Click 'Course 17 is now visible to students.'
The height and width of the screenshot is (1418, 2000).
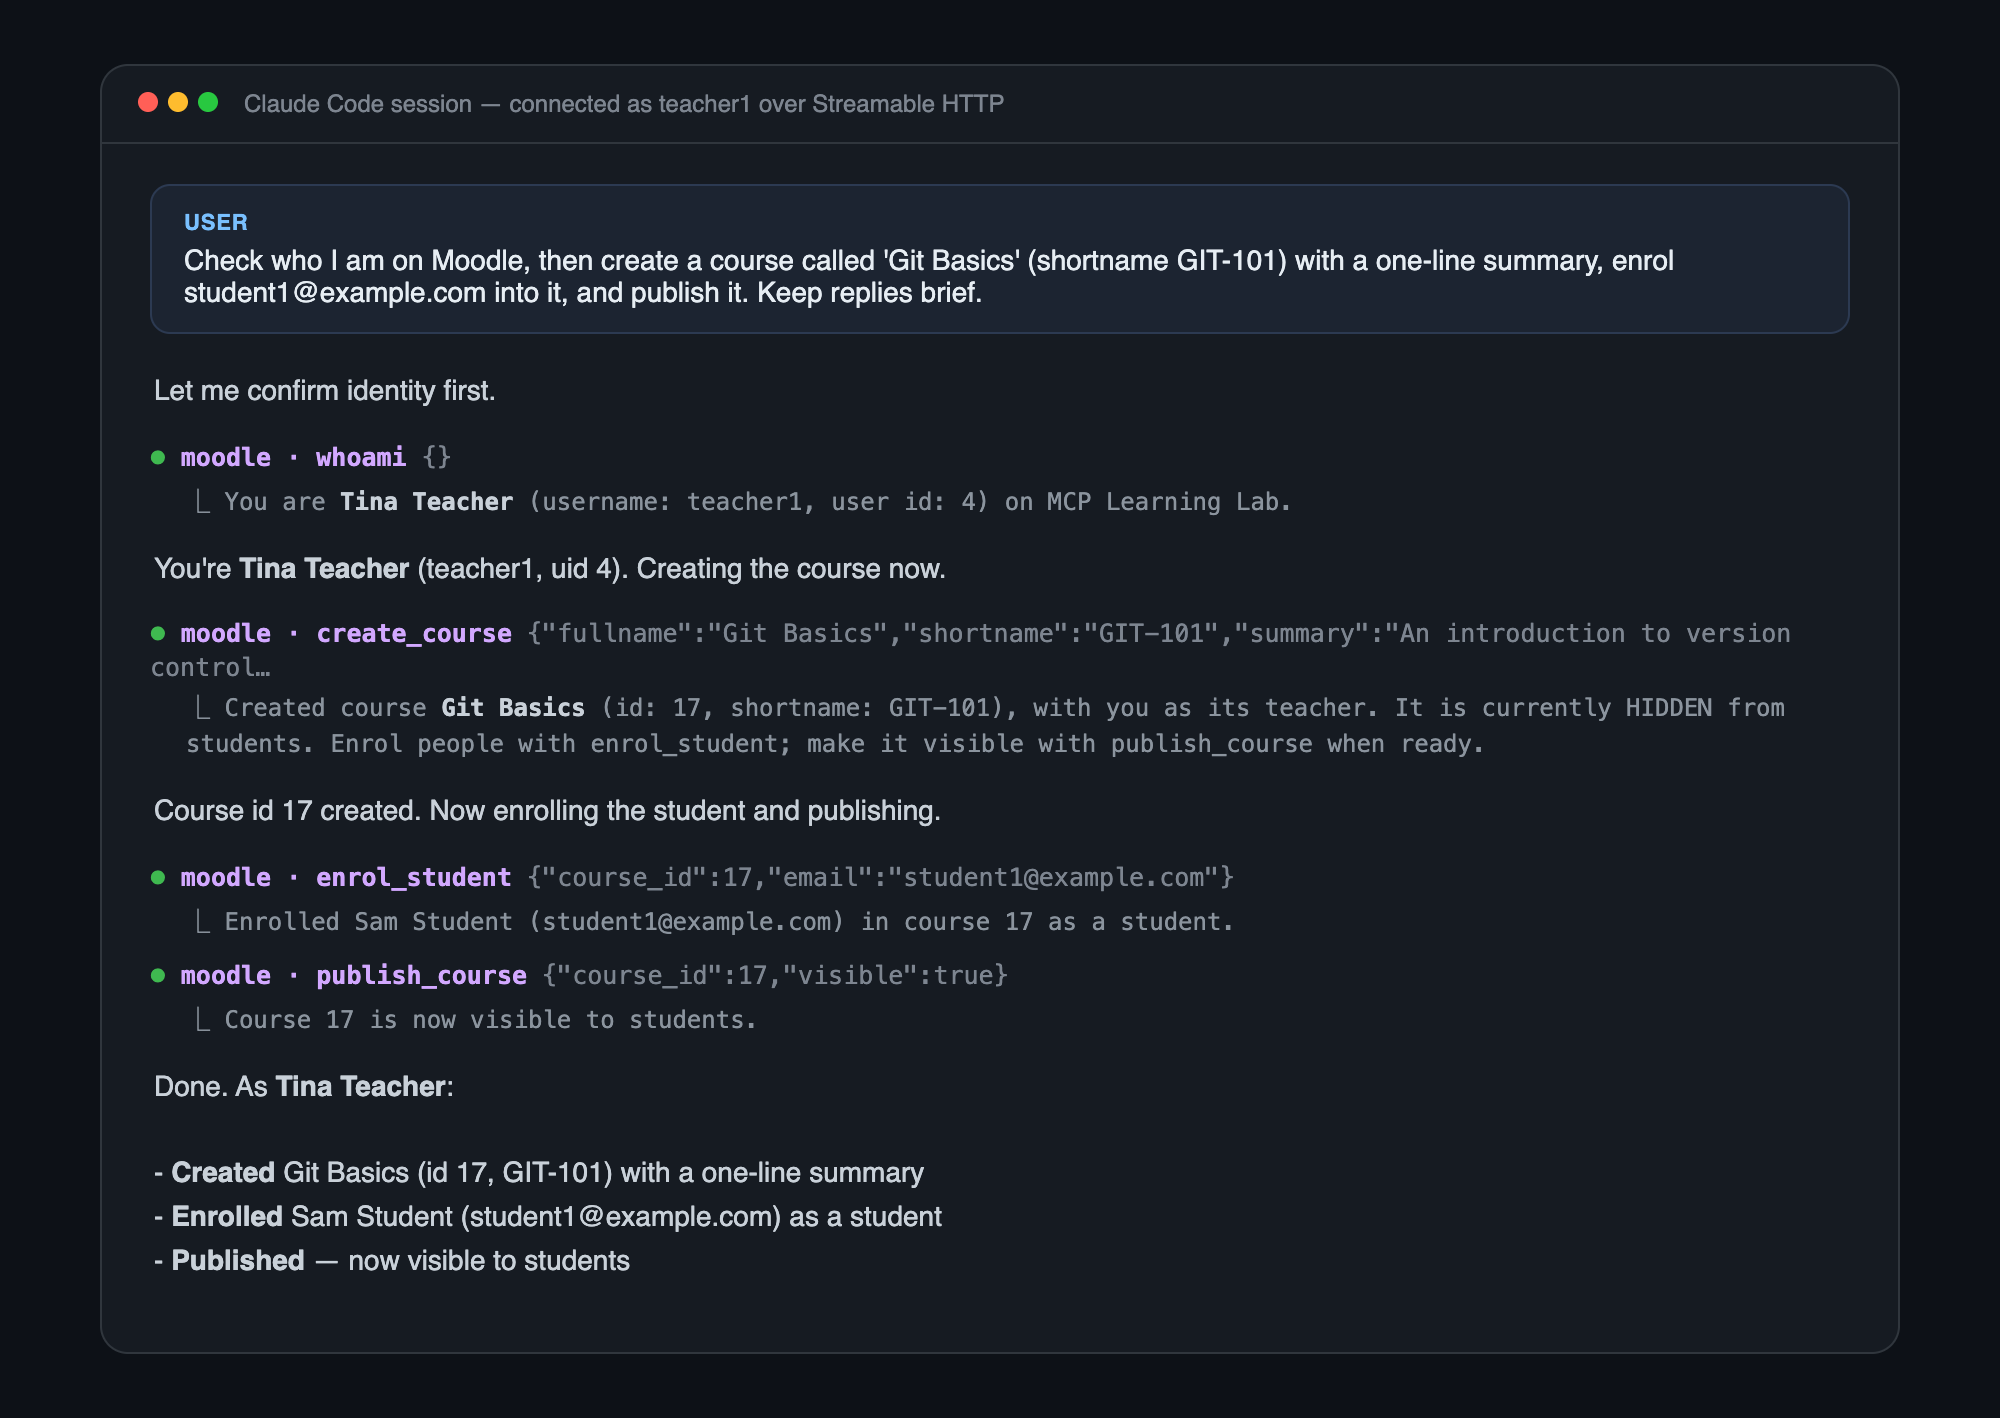coord(475,1020)
